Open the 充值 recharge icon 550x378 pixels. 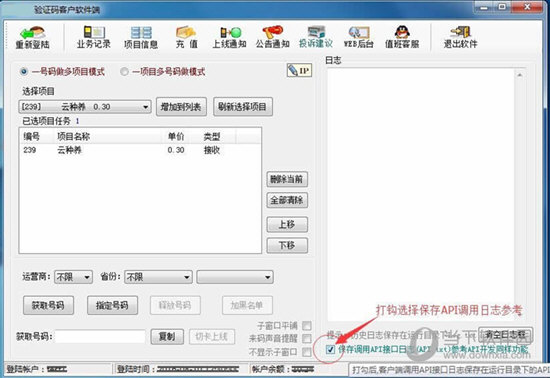click(186, 38)
